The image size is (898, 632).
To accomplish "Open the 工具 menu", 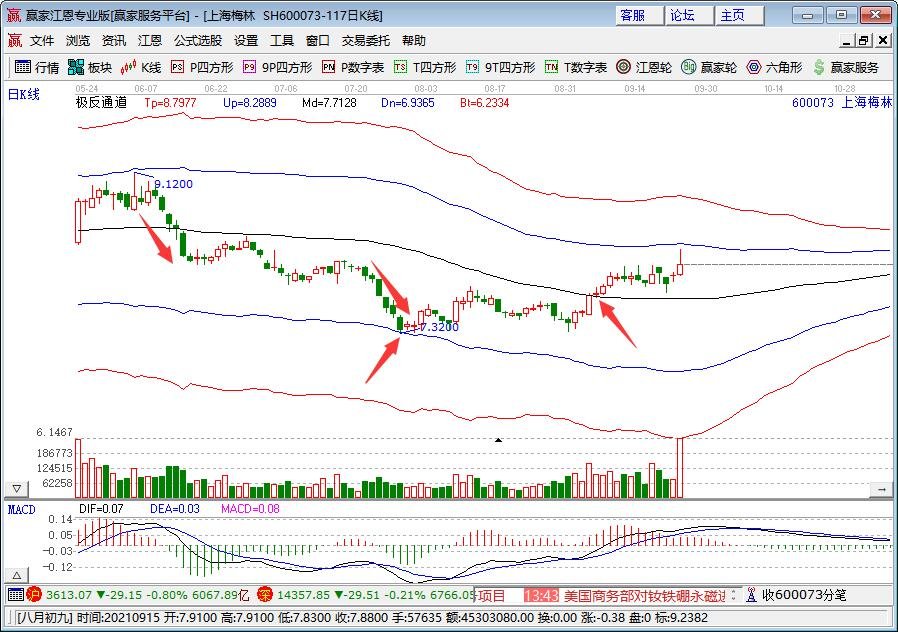I will (x=282, y=41).
